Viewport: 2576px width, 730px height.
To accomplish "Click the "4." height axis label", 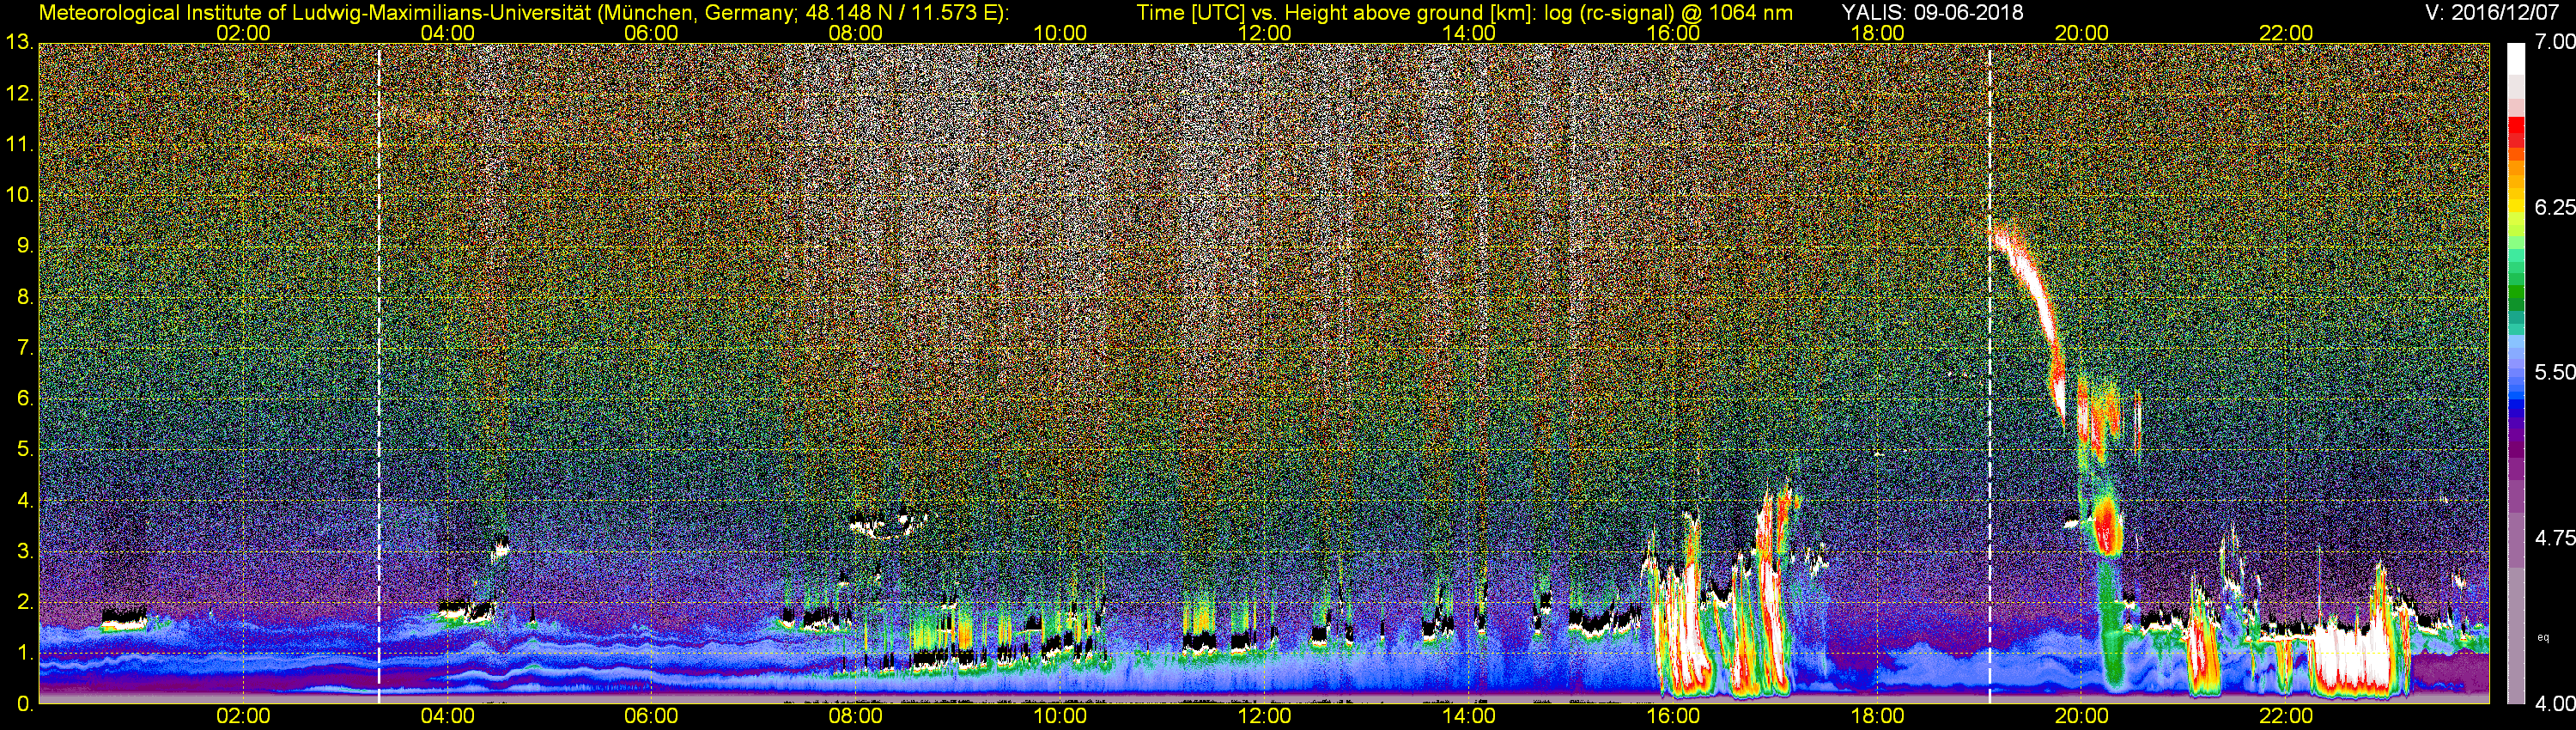I will [x=25, y=501].
